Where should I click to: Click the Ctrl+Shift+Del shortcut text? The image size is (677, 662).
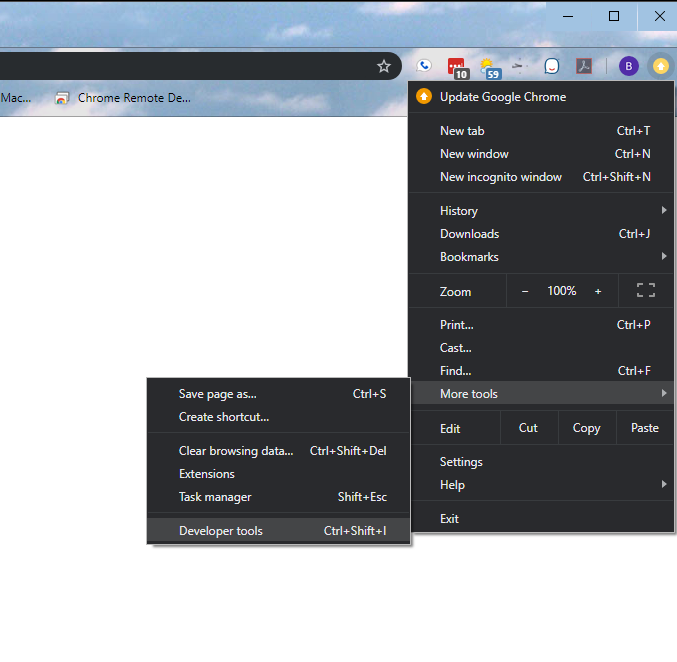348,451
